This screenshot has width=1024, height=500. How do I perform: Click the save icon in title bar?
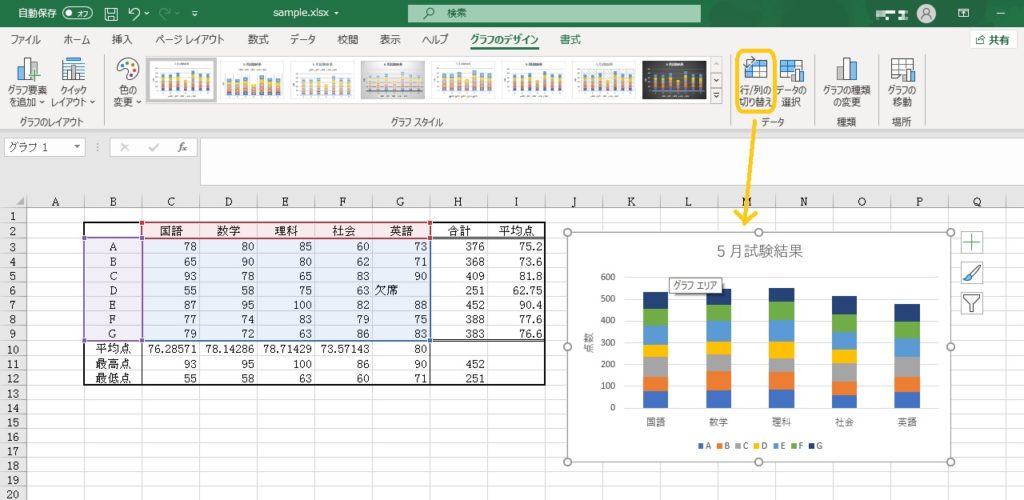click(x=111, y=14)
